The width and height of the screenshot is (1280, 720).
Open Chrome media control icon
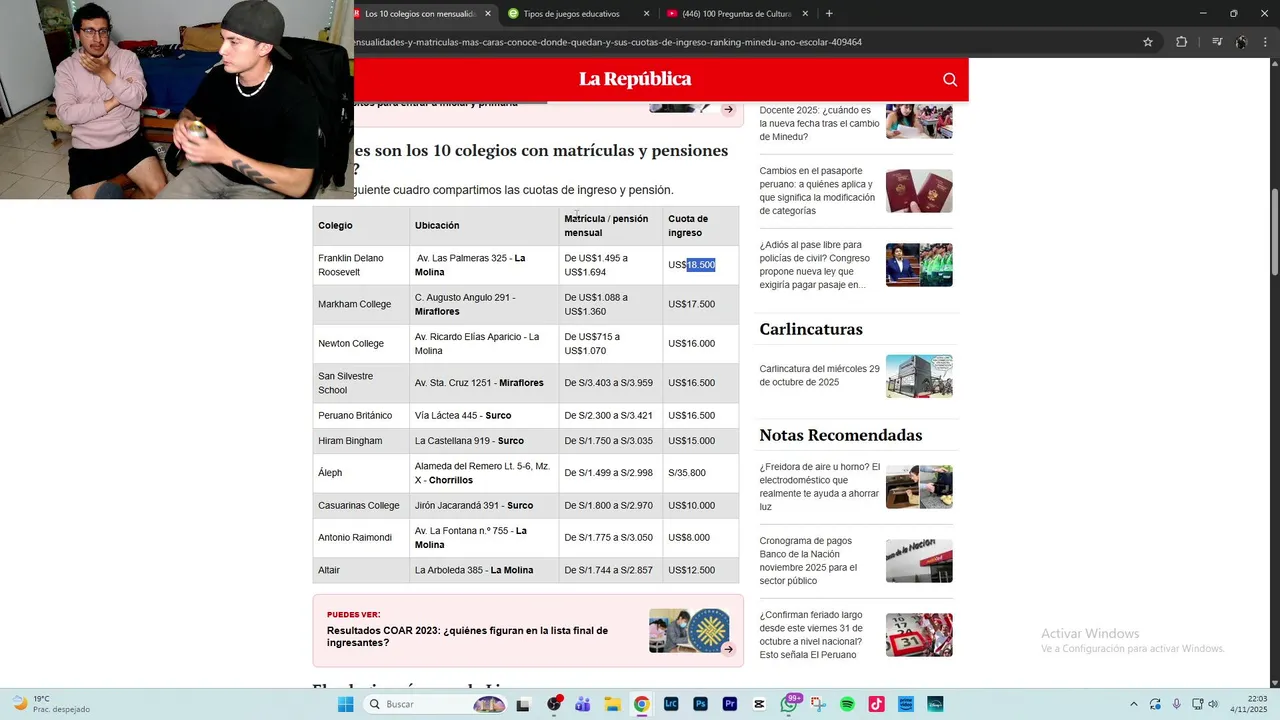click(1217, 42)
